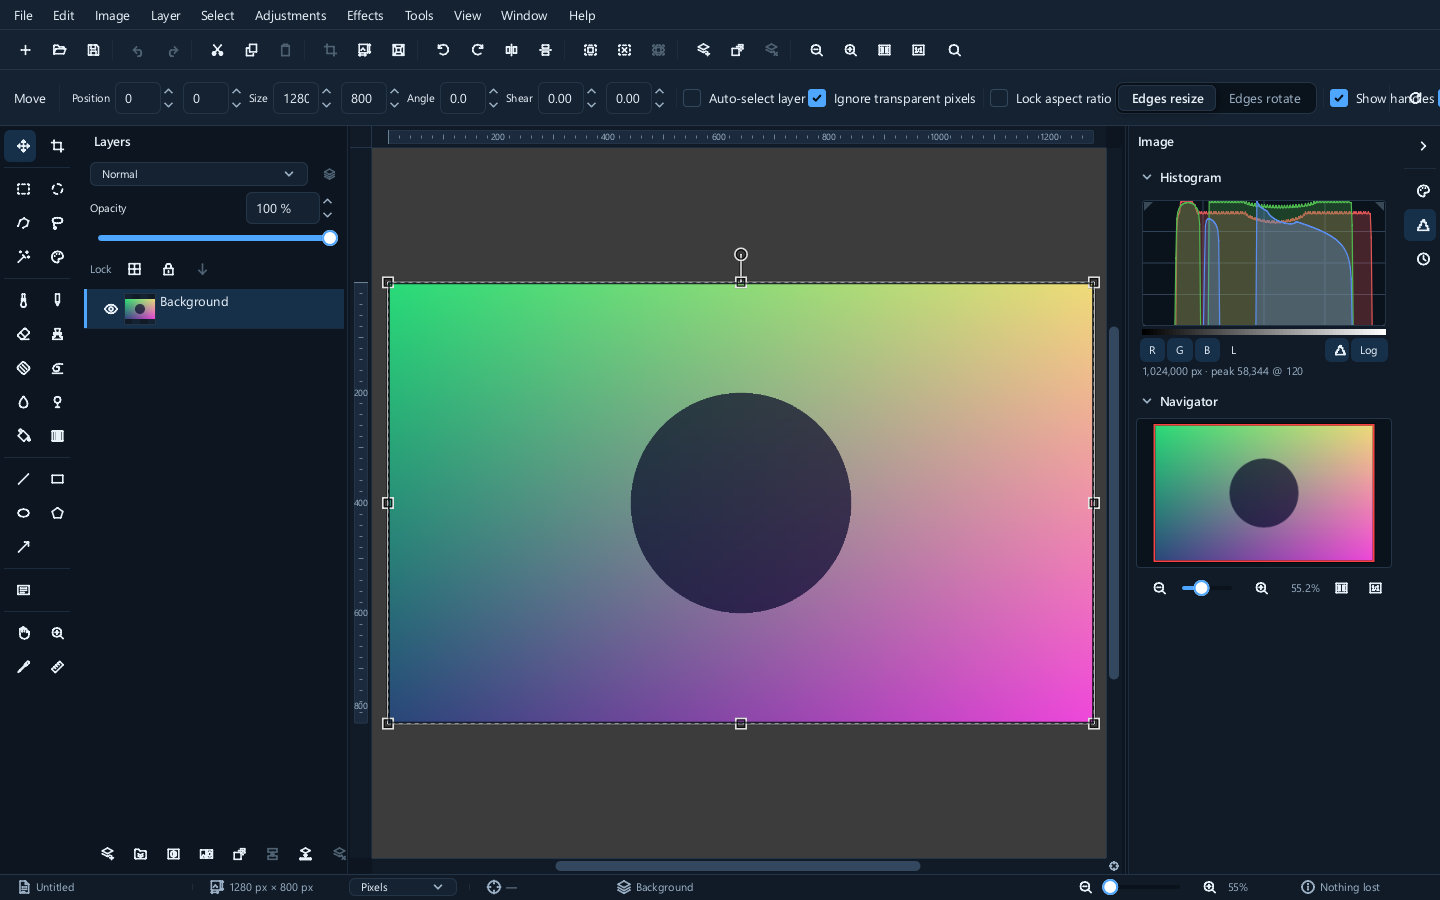Uncheck Ignore transparent pixels

click(x=817, y=98)
